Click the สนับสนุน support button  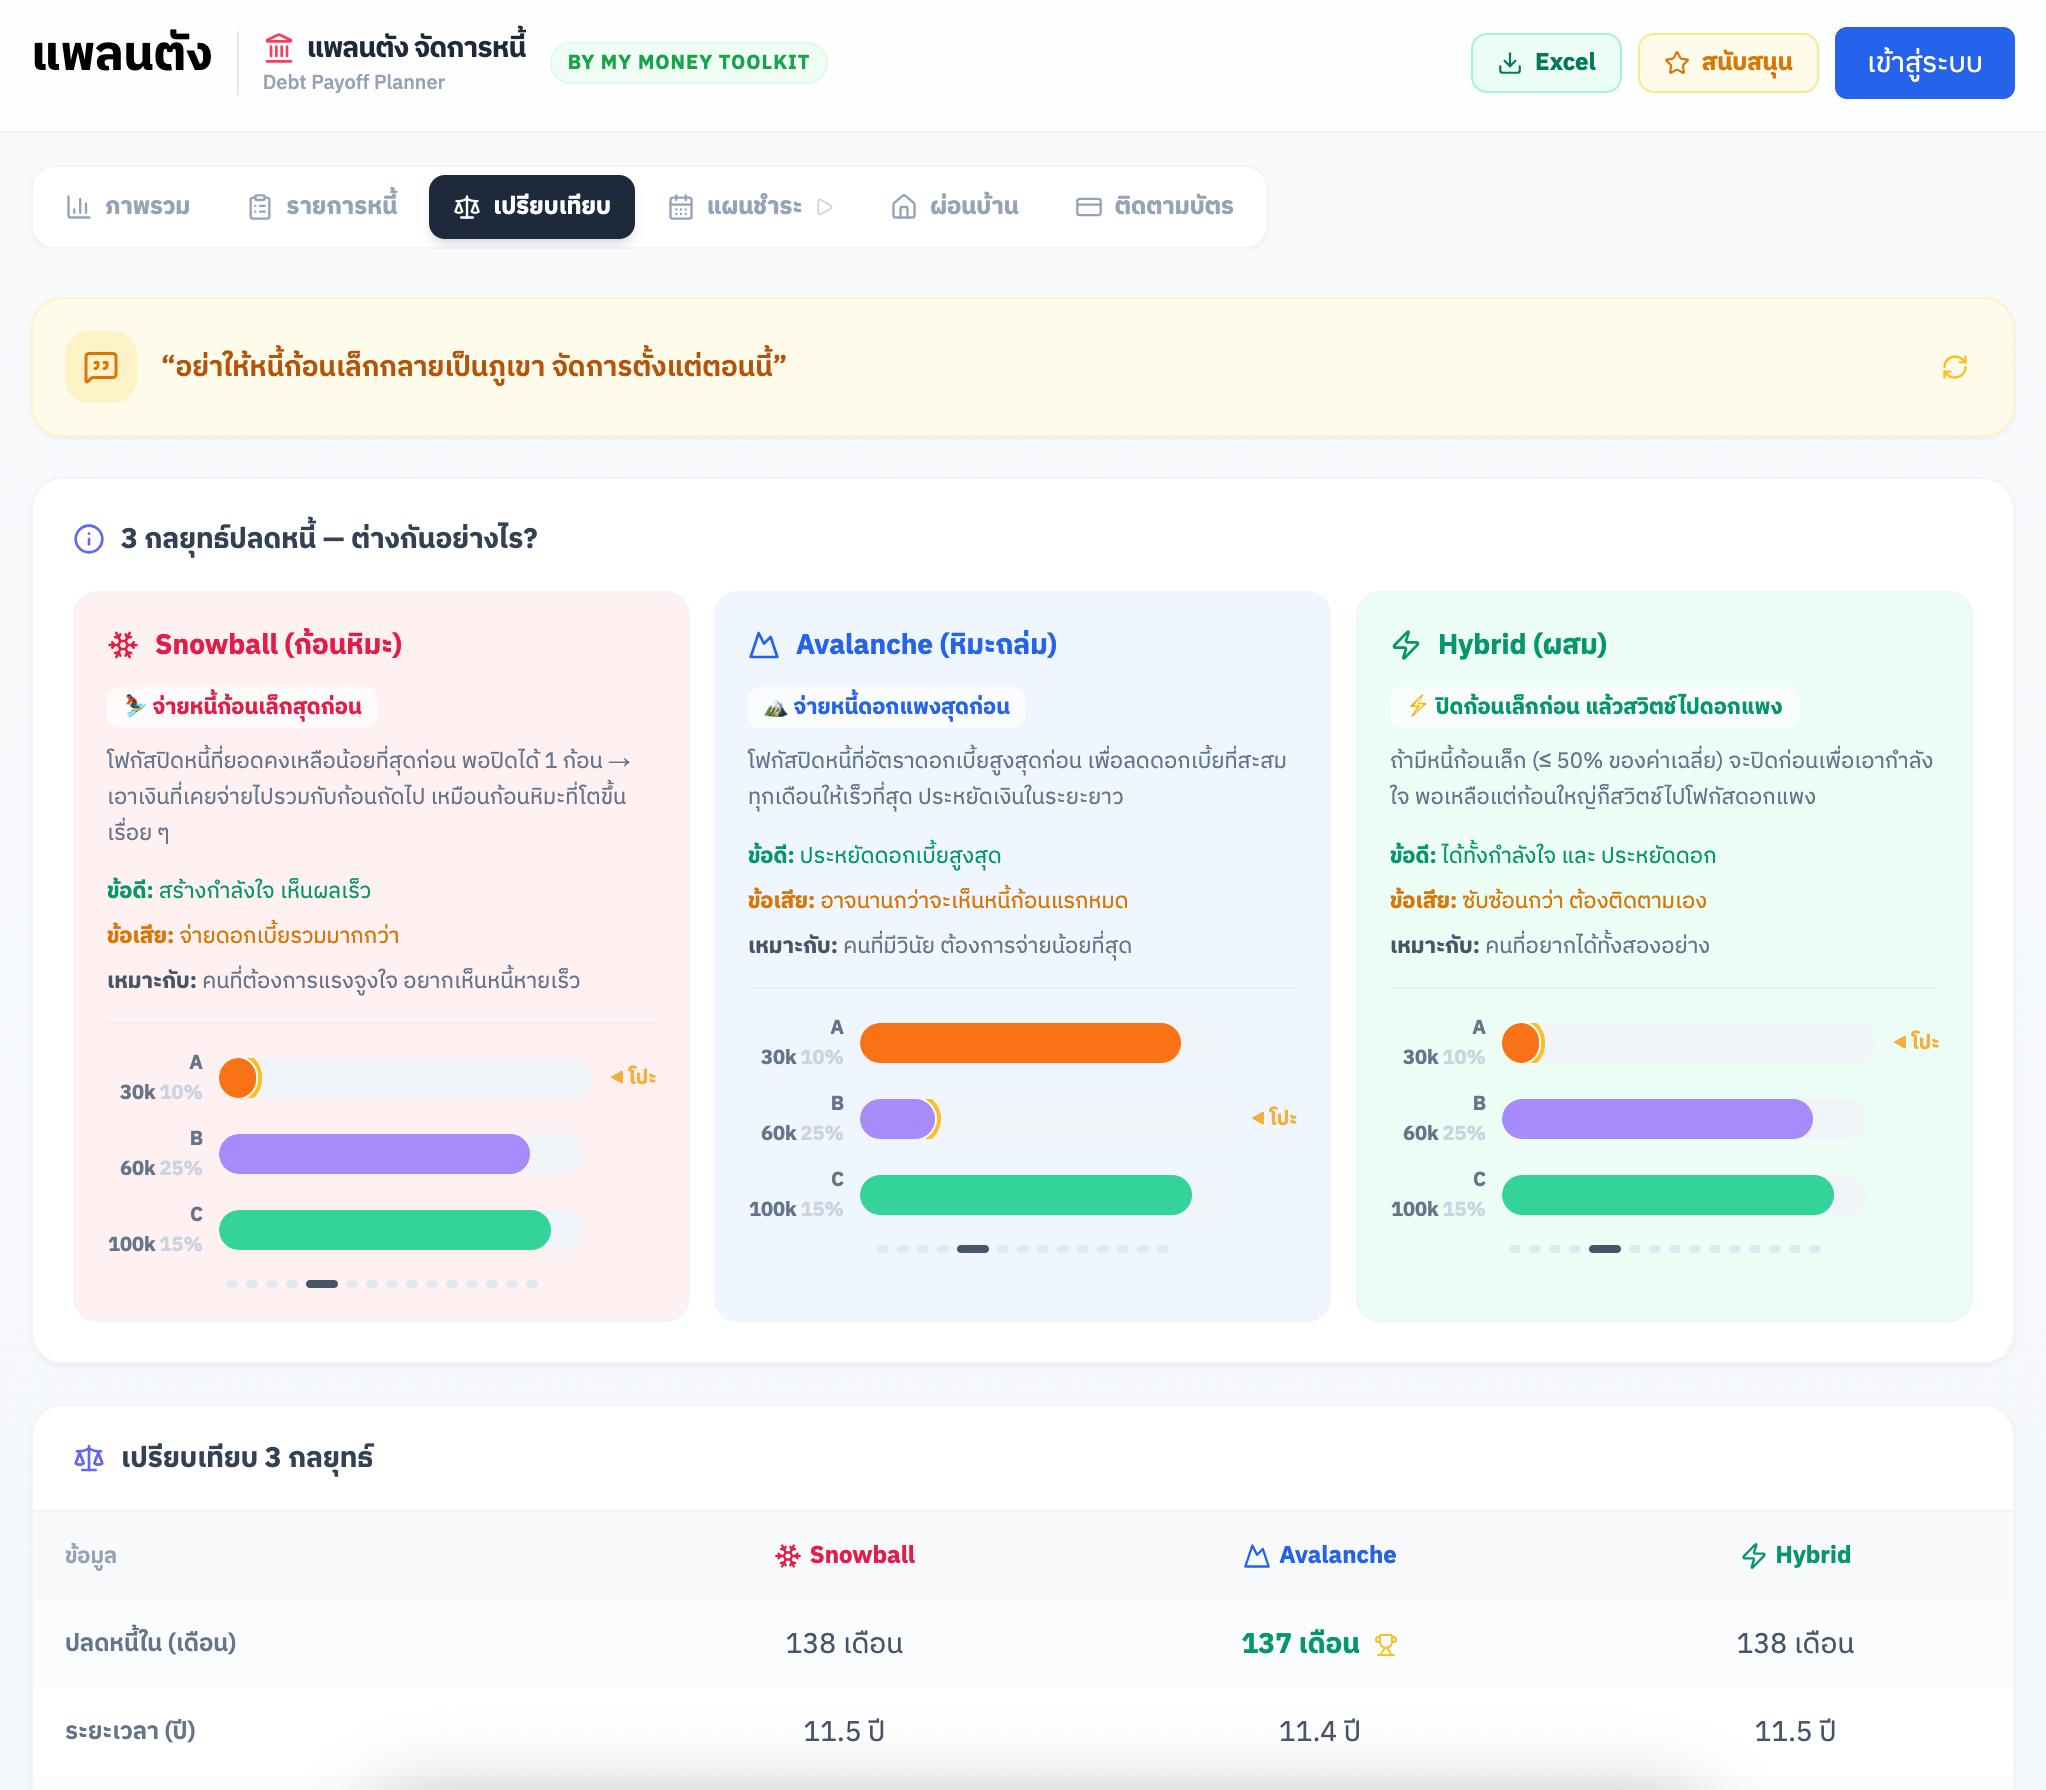click(x=1727, y=63)
